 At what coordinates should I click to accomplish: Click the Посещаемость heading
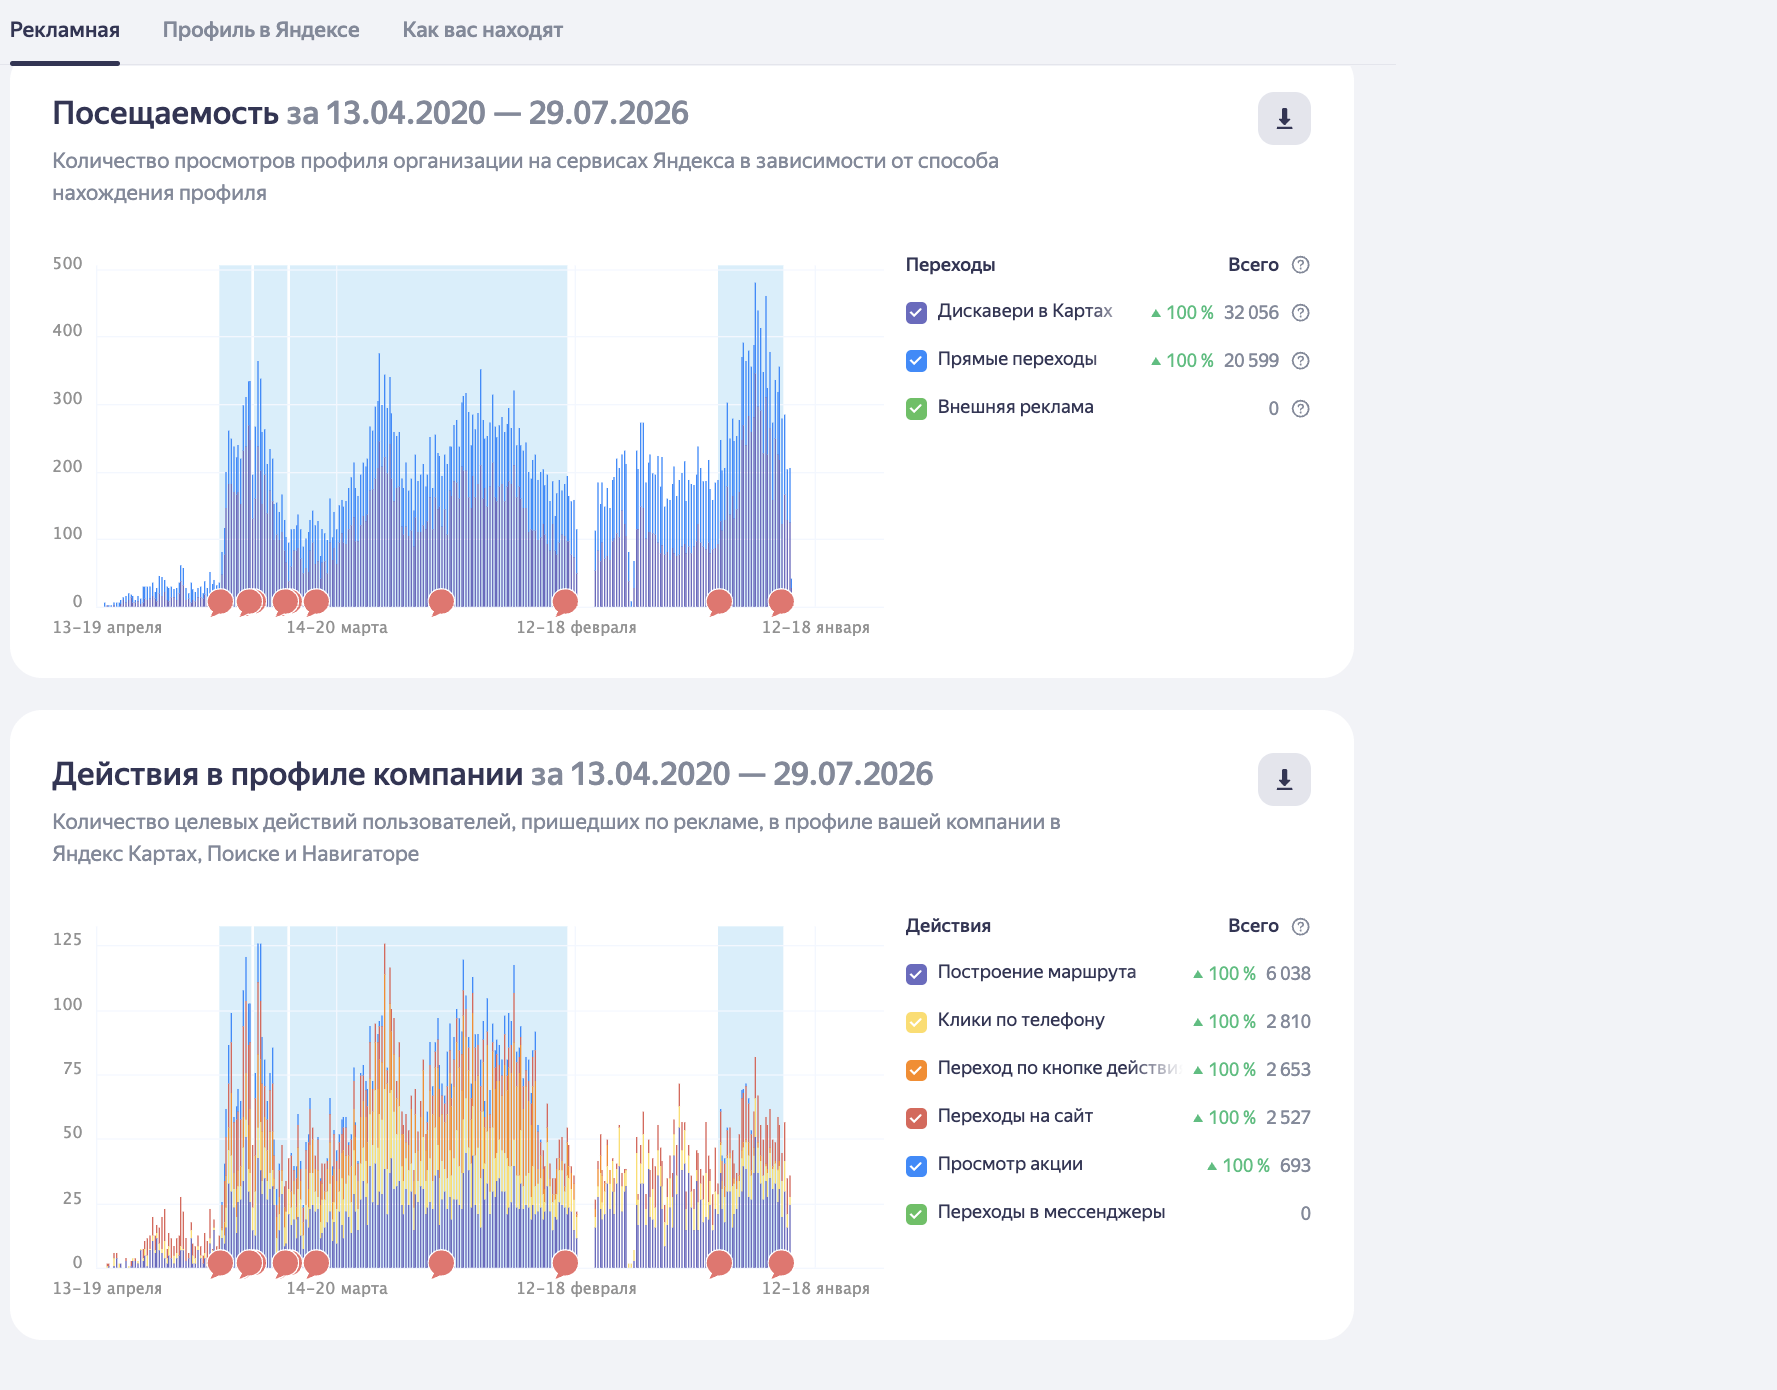tap(165, 113)
